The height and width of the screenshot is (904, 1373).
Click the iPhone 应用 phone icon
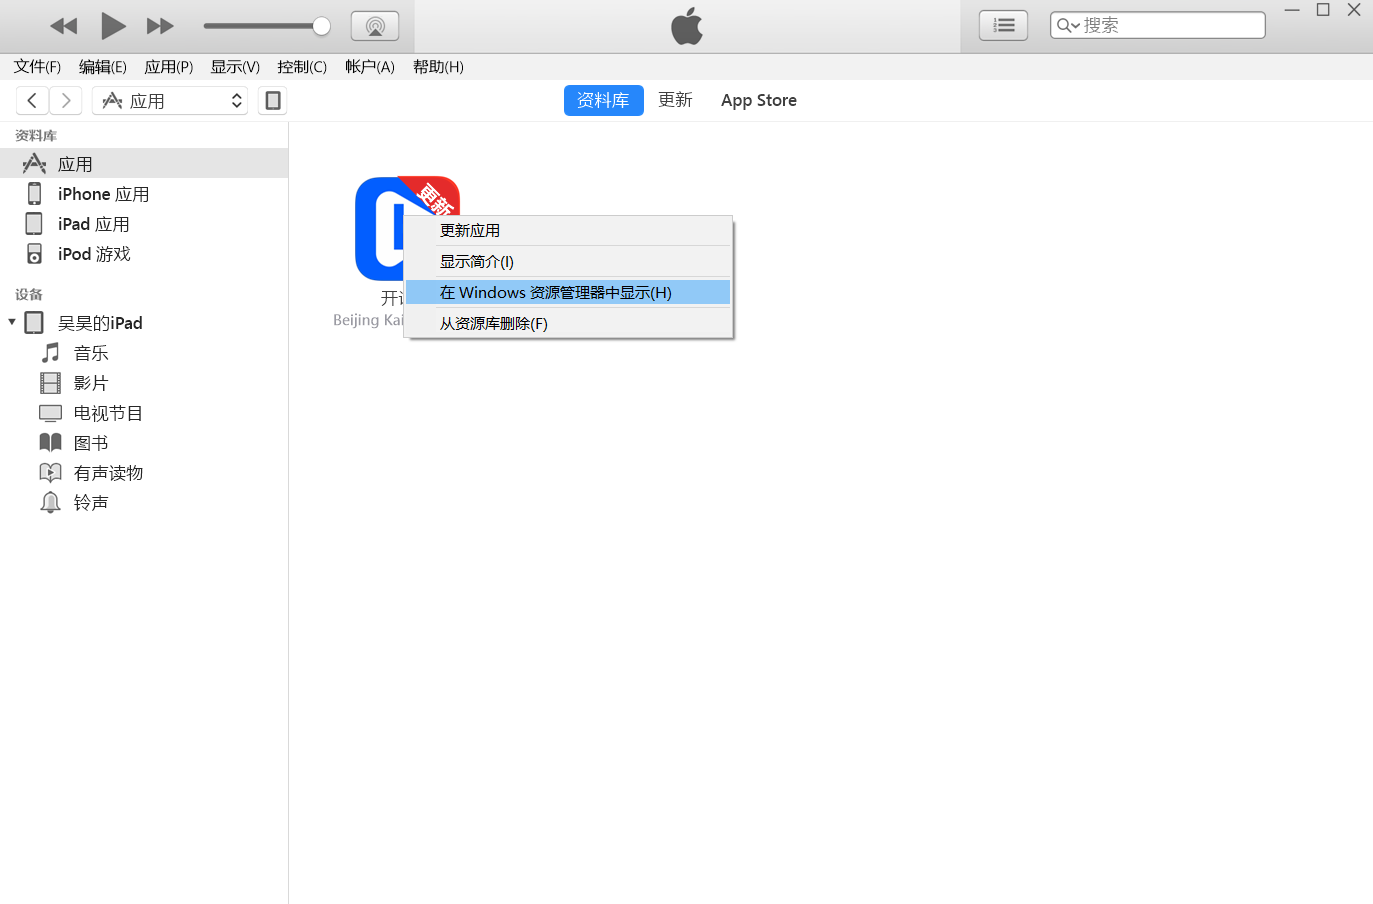[x=34, y=193]
